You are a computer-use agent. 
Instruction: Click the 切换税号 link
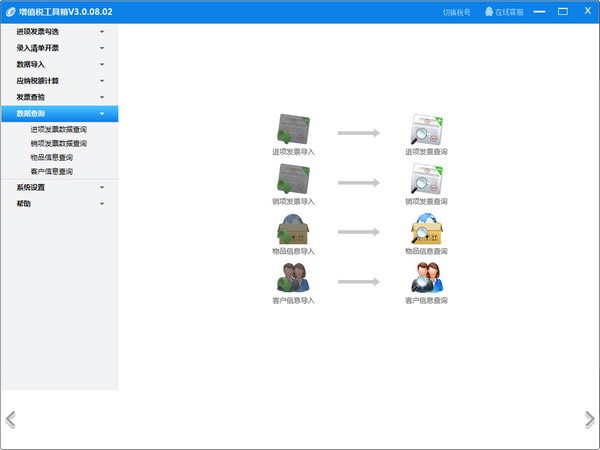tap(457, 12)
